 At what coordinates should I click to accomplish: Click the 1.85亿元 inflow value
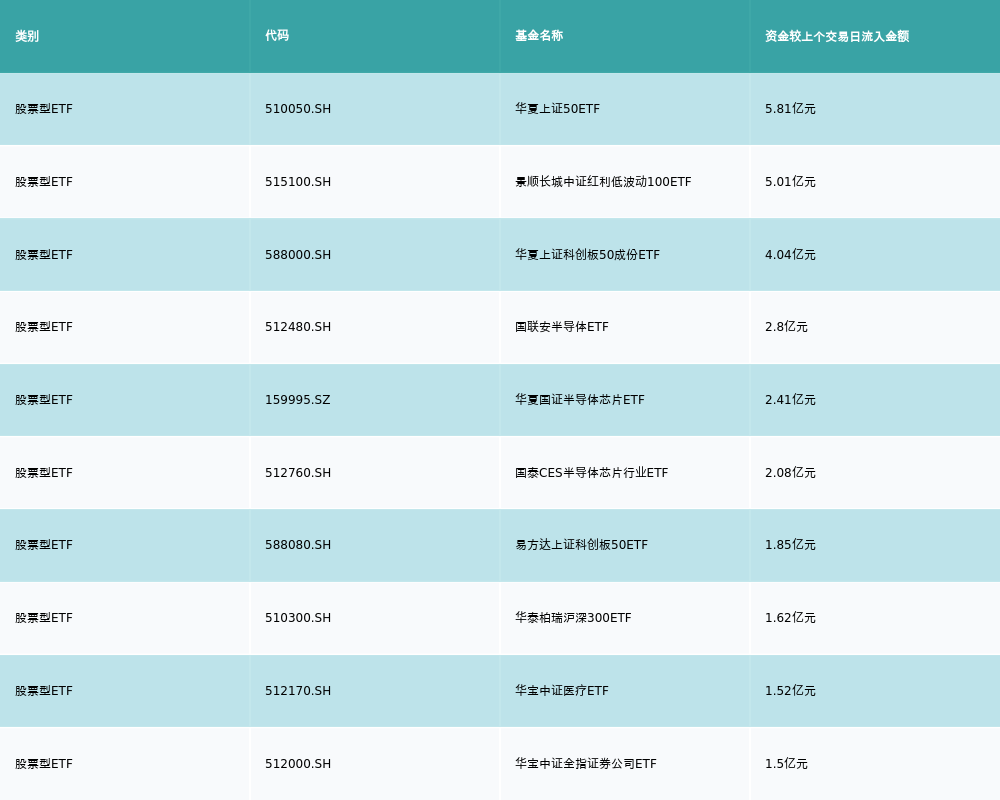point(790,545)
